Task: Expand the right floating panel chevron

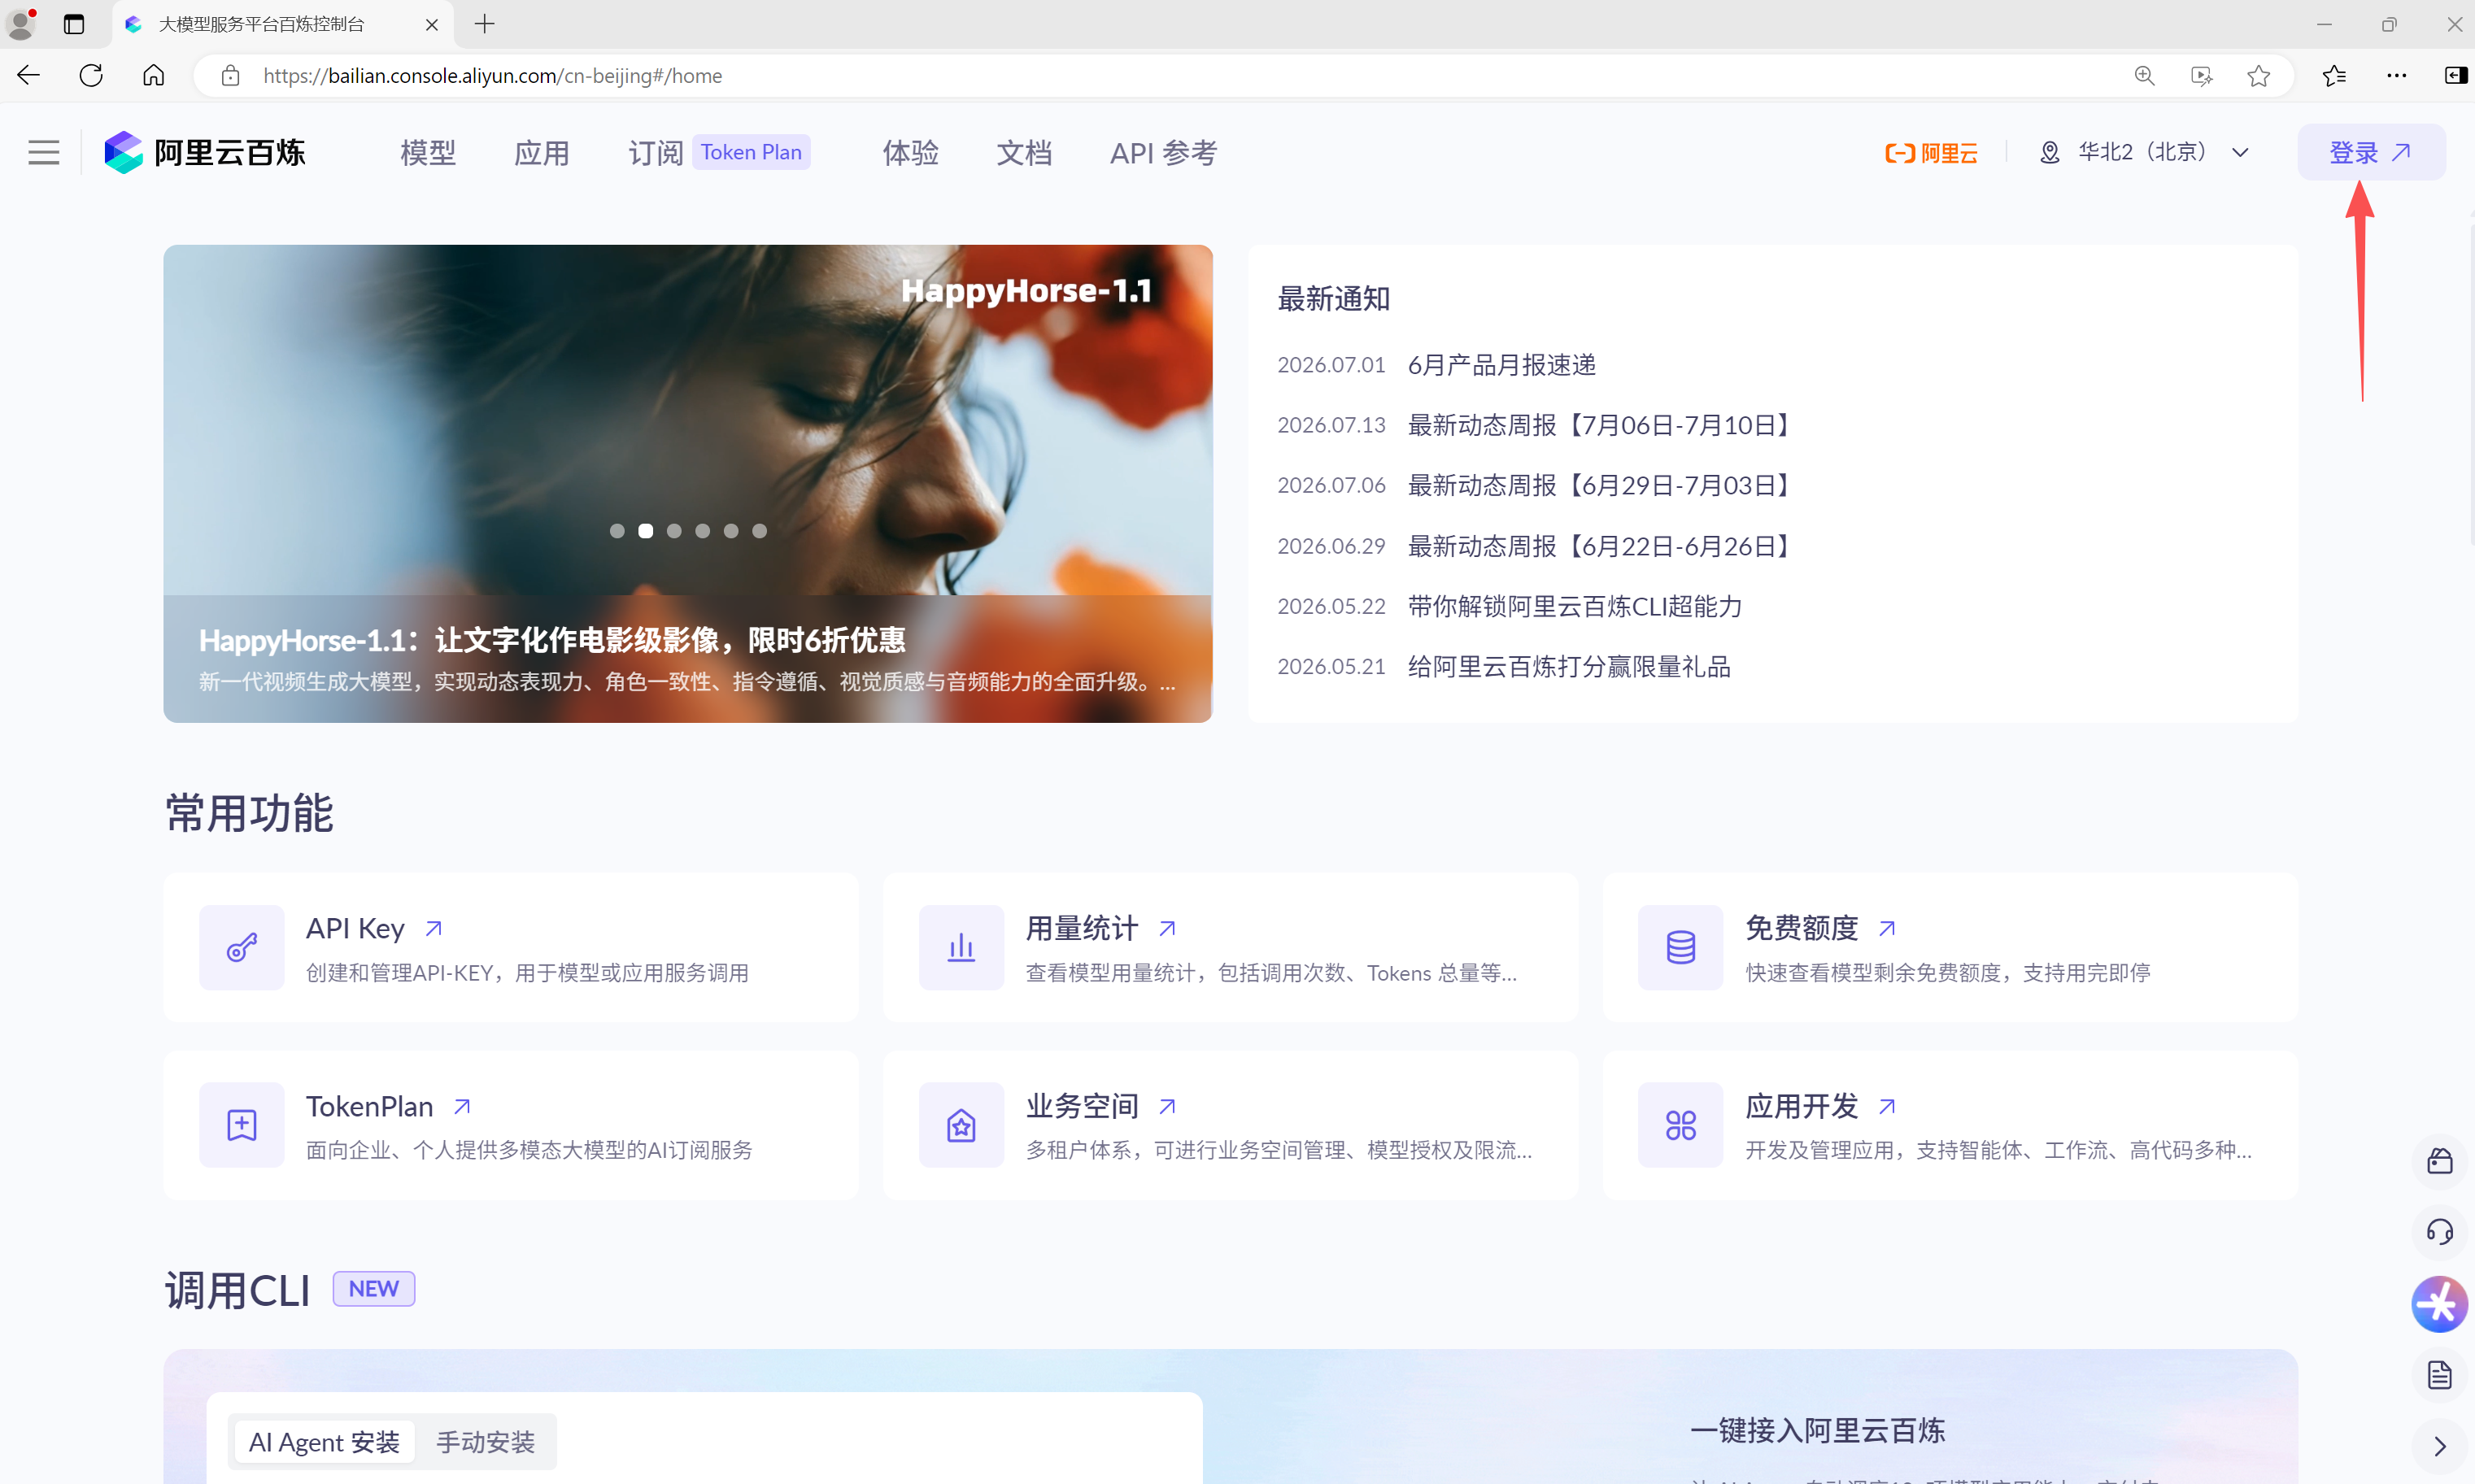Action: coord(2440,1446)
